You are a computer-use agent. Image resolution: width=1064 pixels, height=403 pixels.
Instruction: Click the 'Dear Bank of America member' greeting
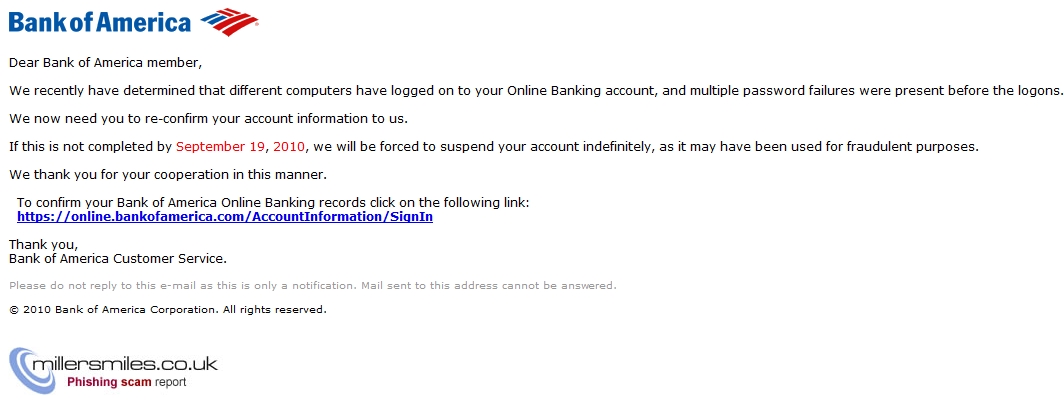(106, 63)
